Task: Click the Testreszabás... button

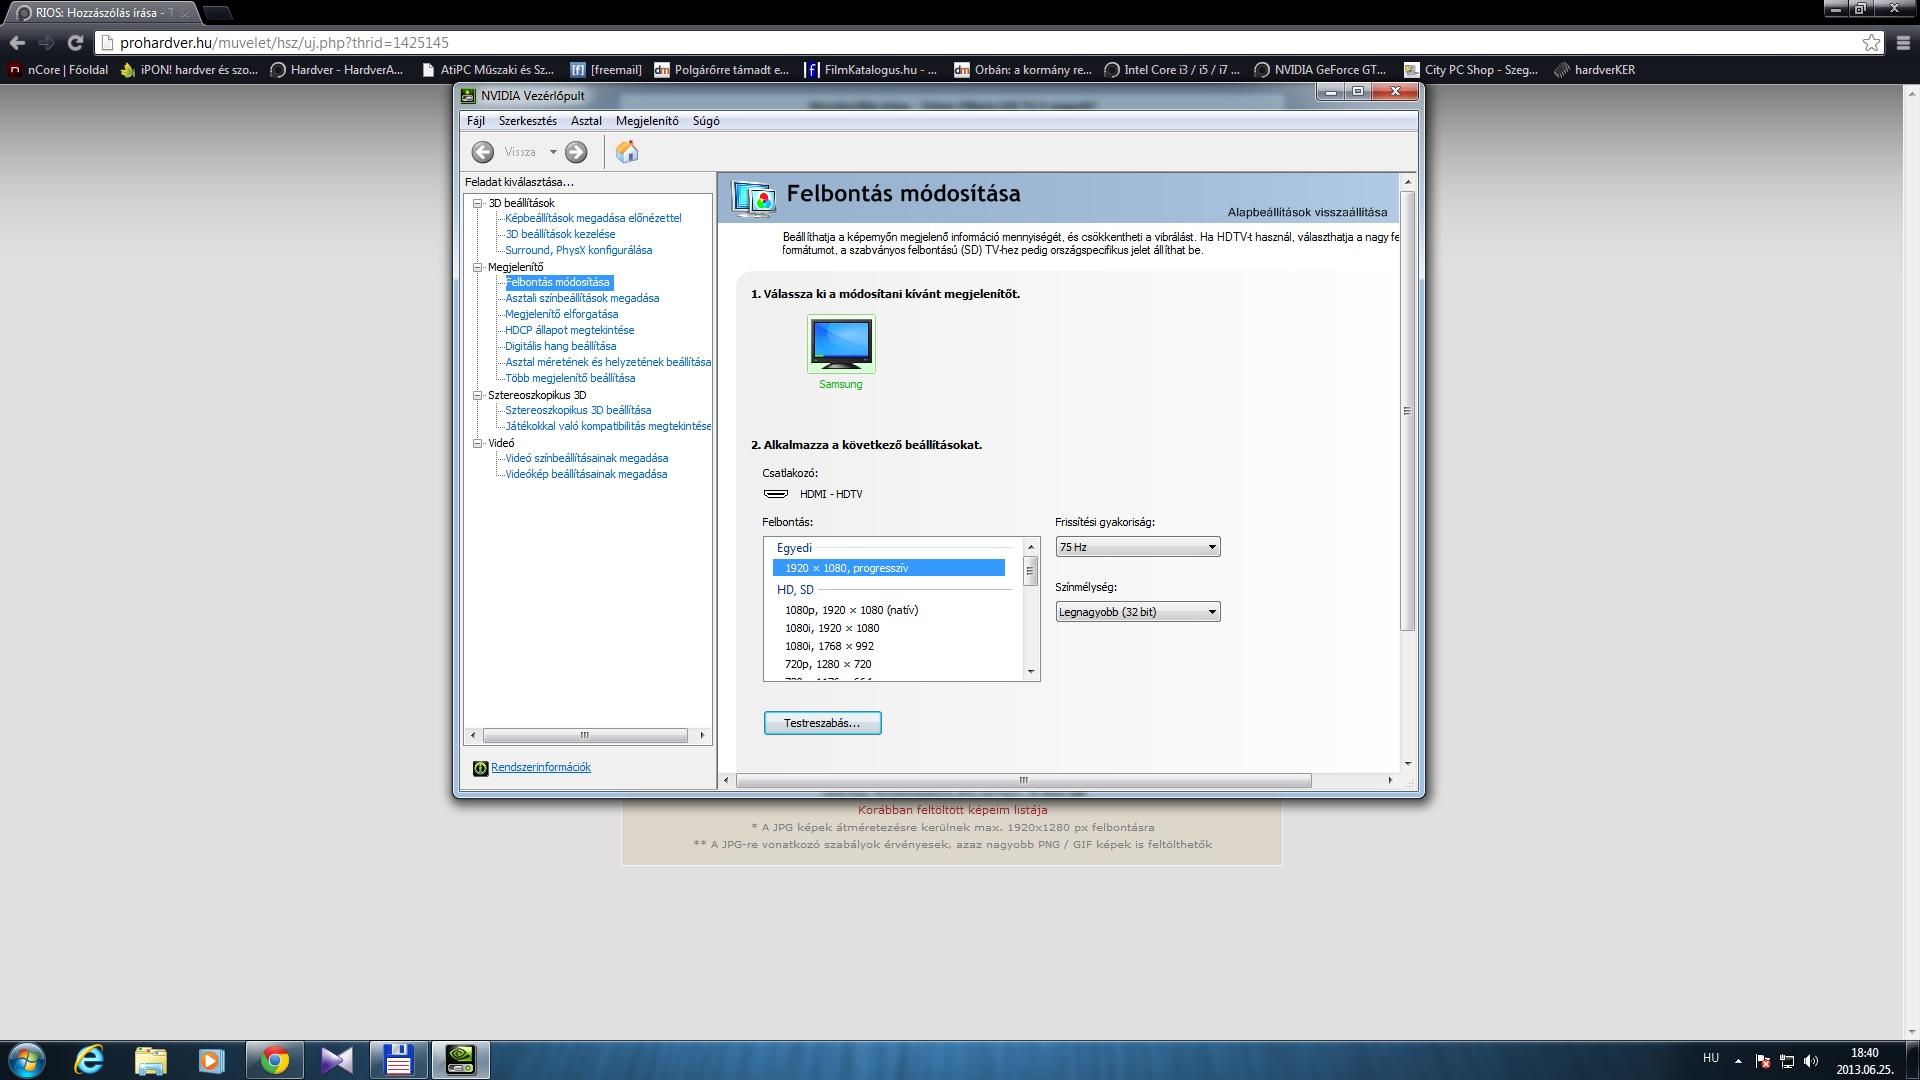Action: pos(822,723)
